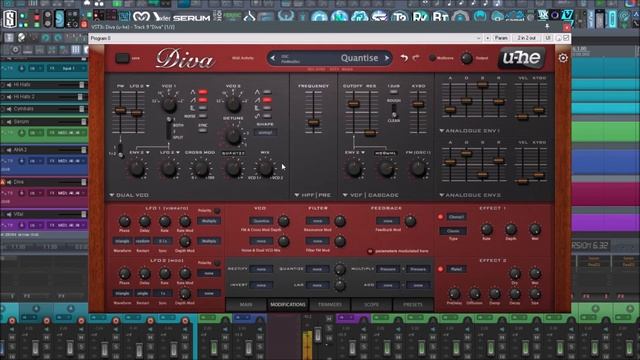Toggle LFO 1 Polarity button
Viewport: 640px width, 360px height.
click(217, 211)
